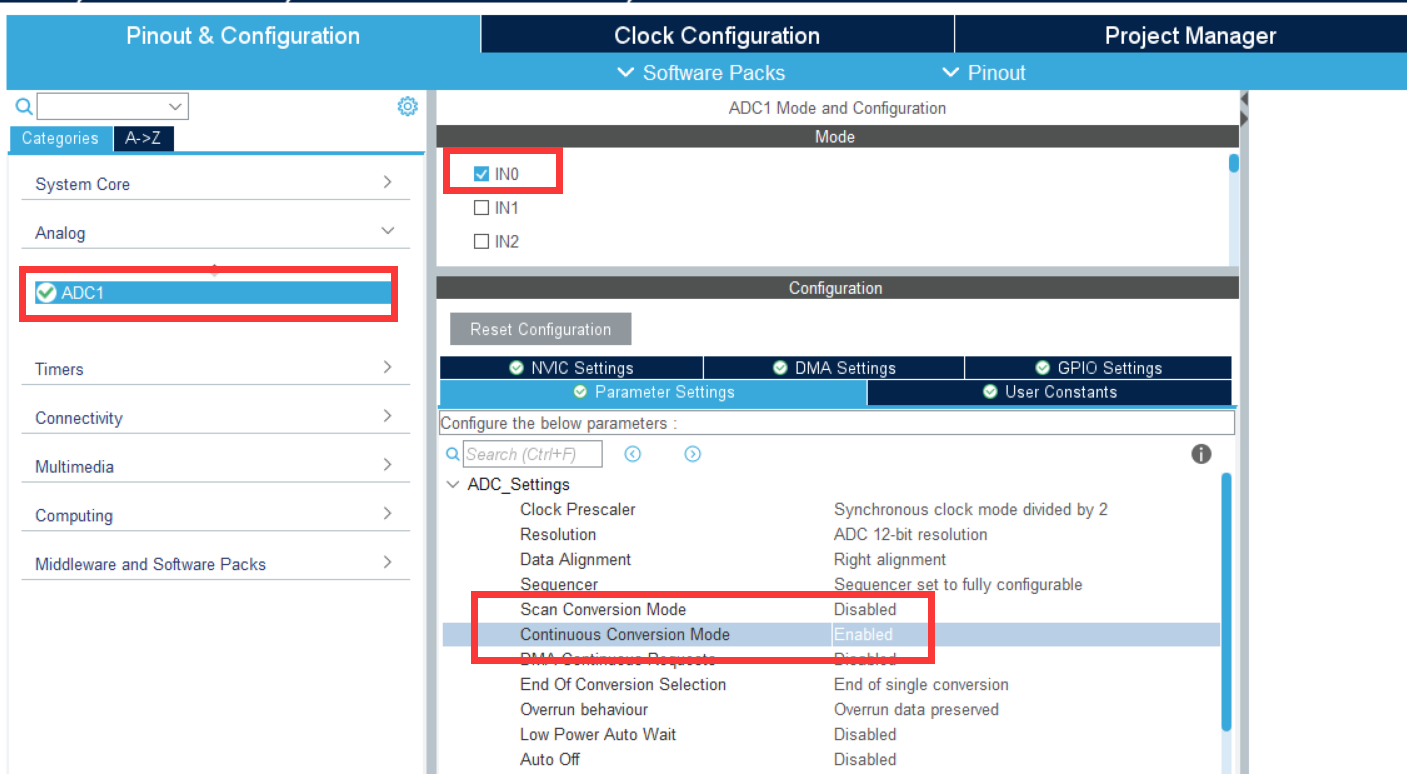Go to next search result arrow
This screenshot has width=1407, height=774.
(x=692, y=454)
